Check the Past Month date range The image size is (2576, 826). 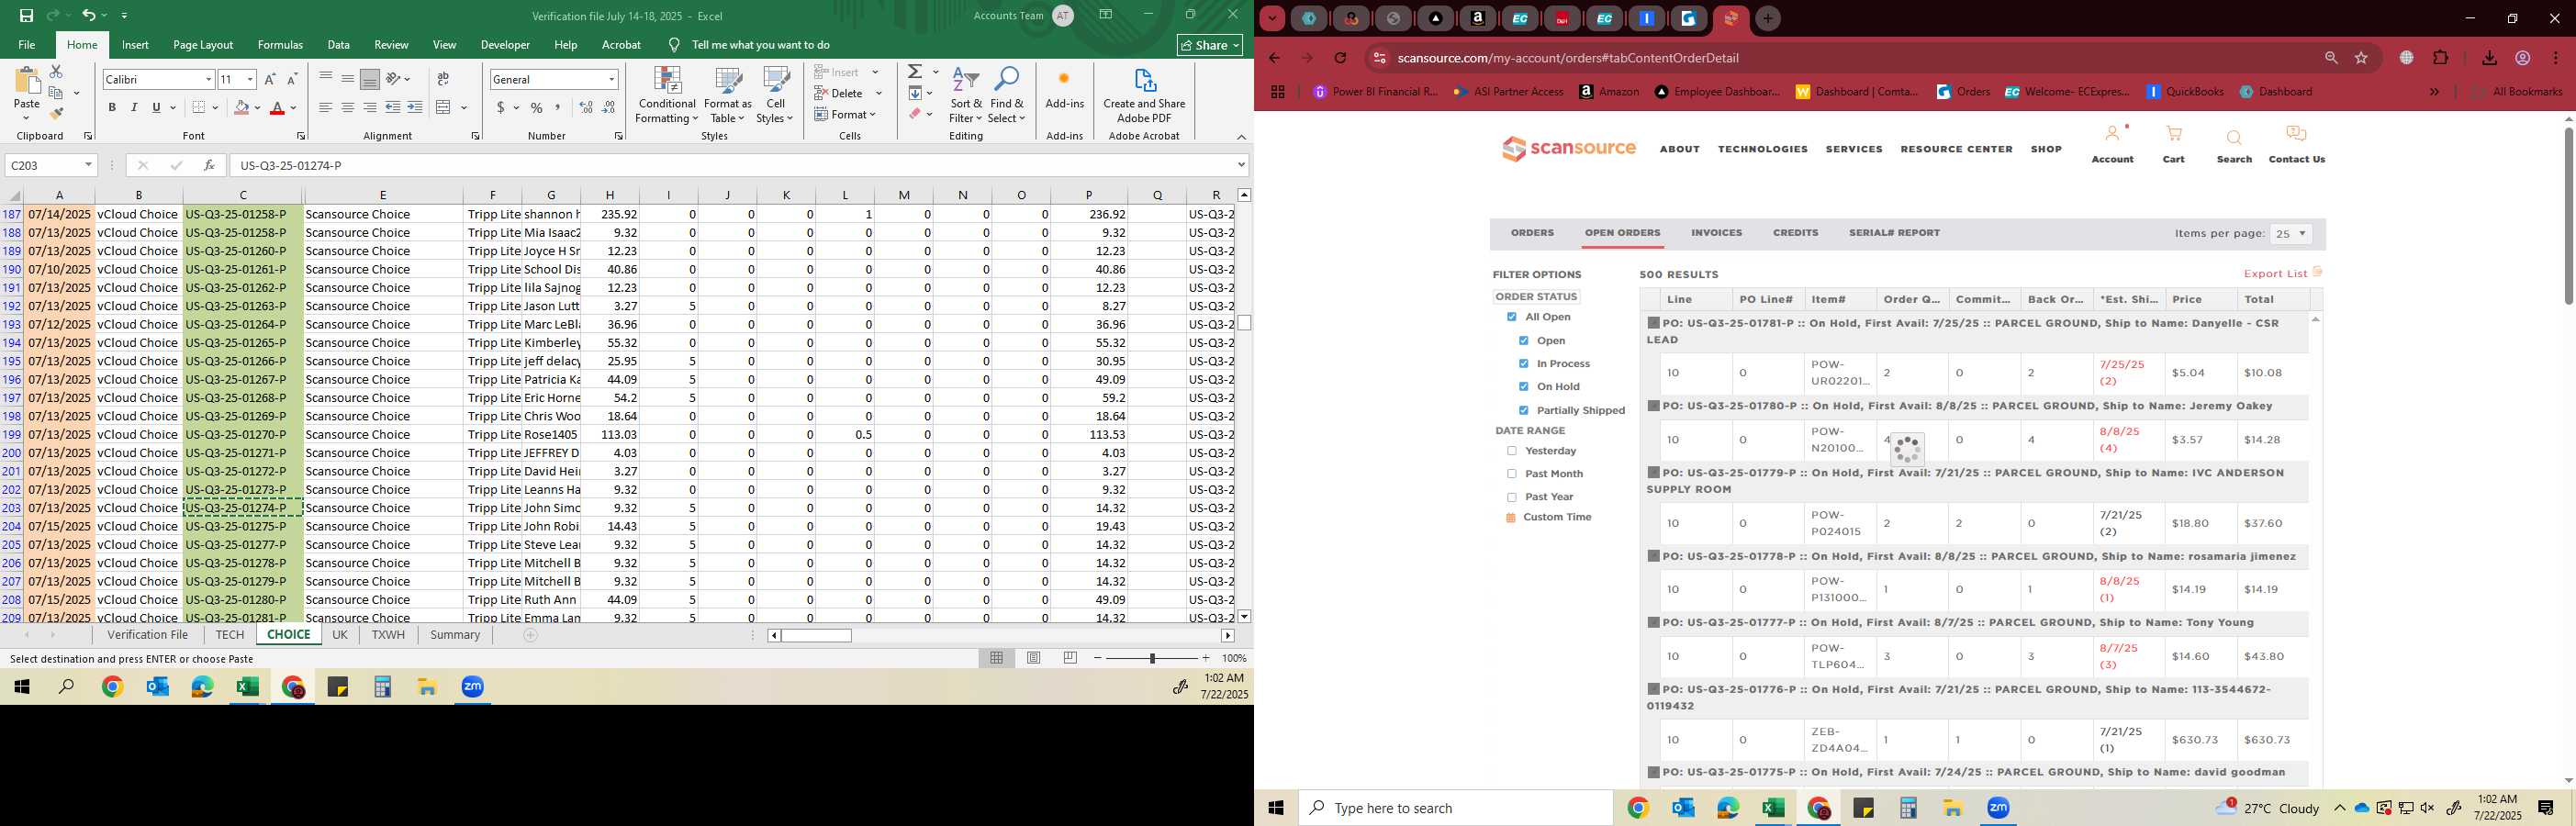click(1511, 474)
